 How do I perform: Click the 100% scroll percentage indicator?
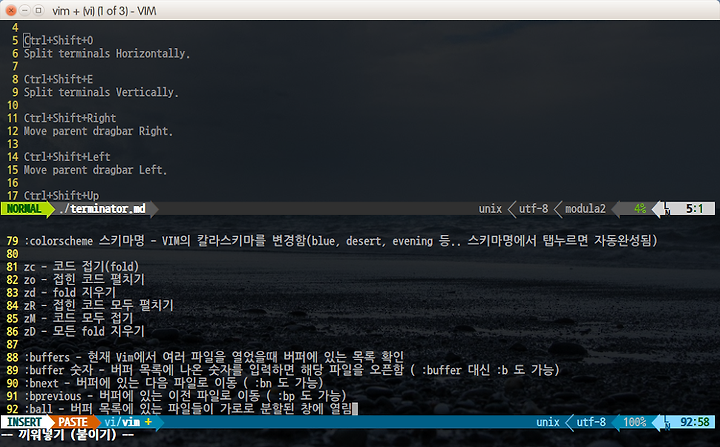click(635, 422)
